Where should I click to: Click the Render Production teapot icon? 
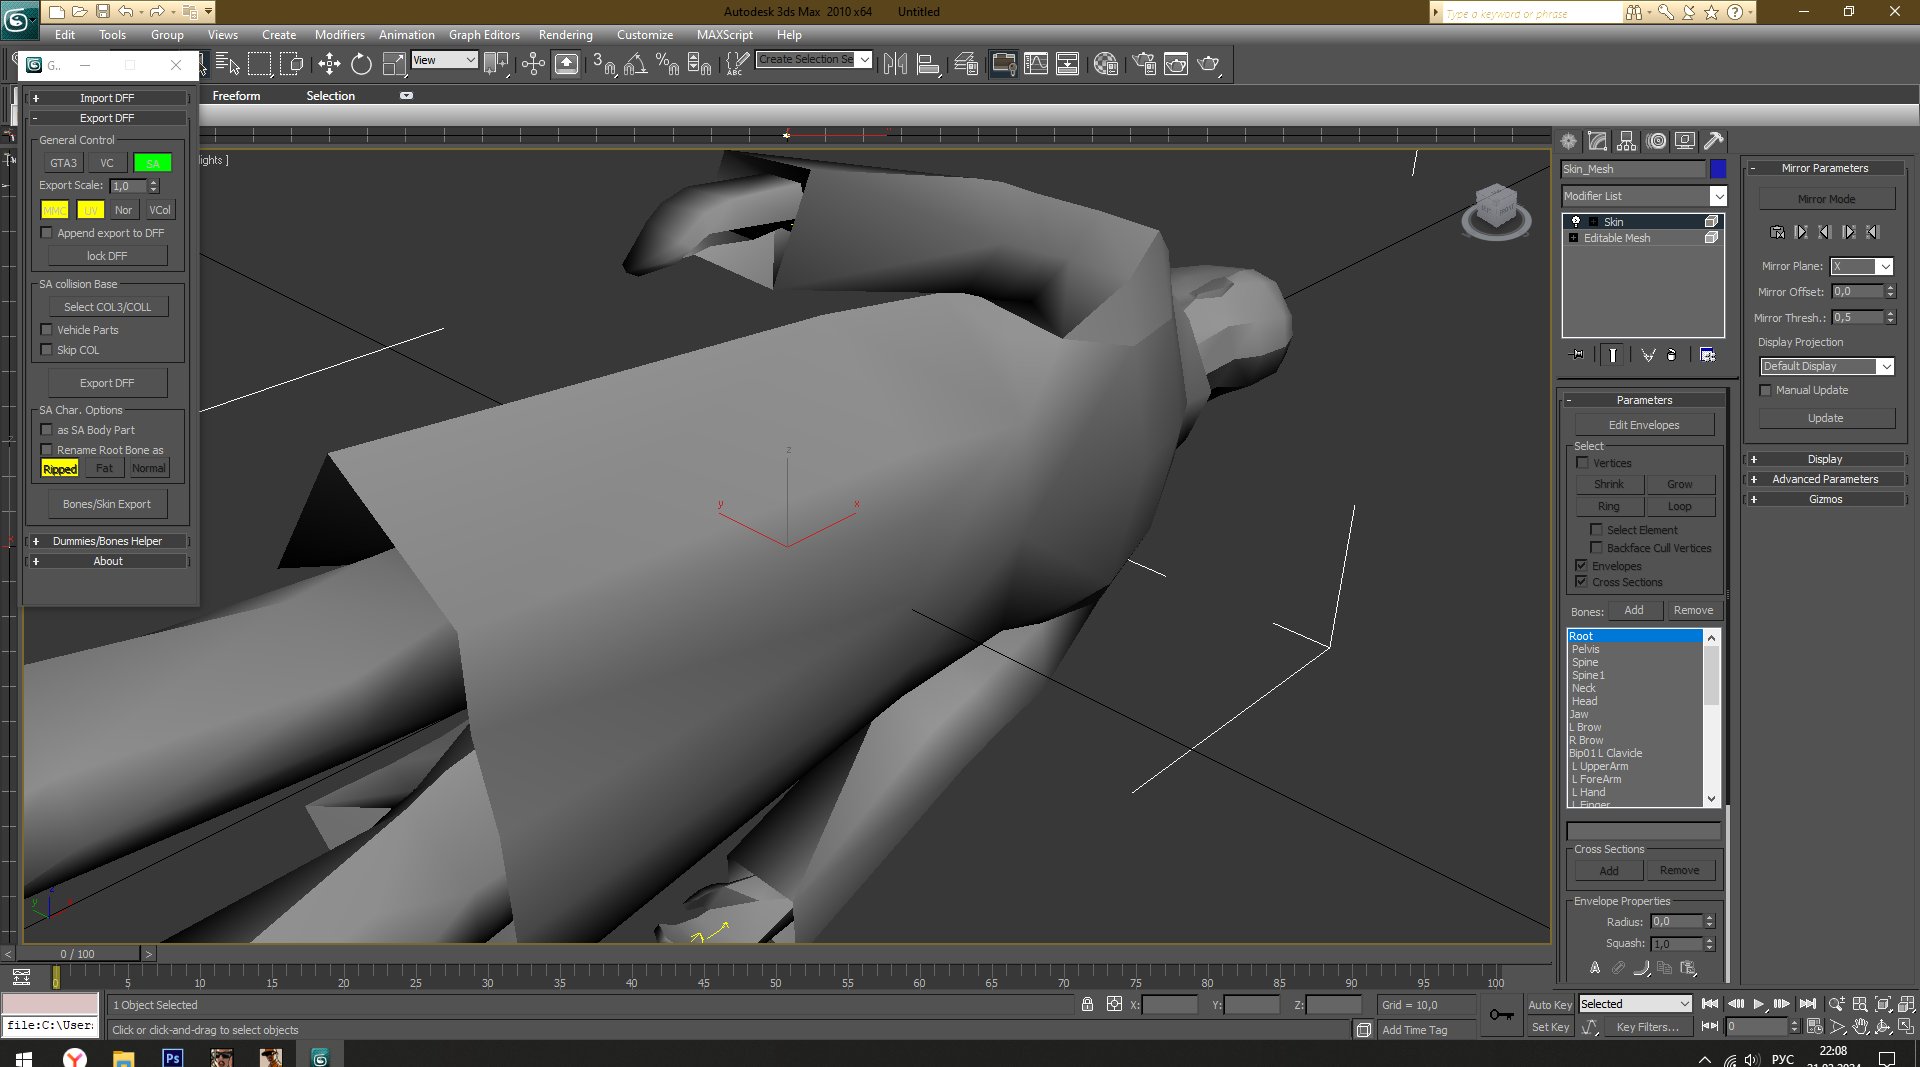1208,65
